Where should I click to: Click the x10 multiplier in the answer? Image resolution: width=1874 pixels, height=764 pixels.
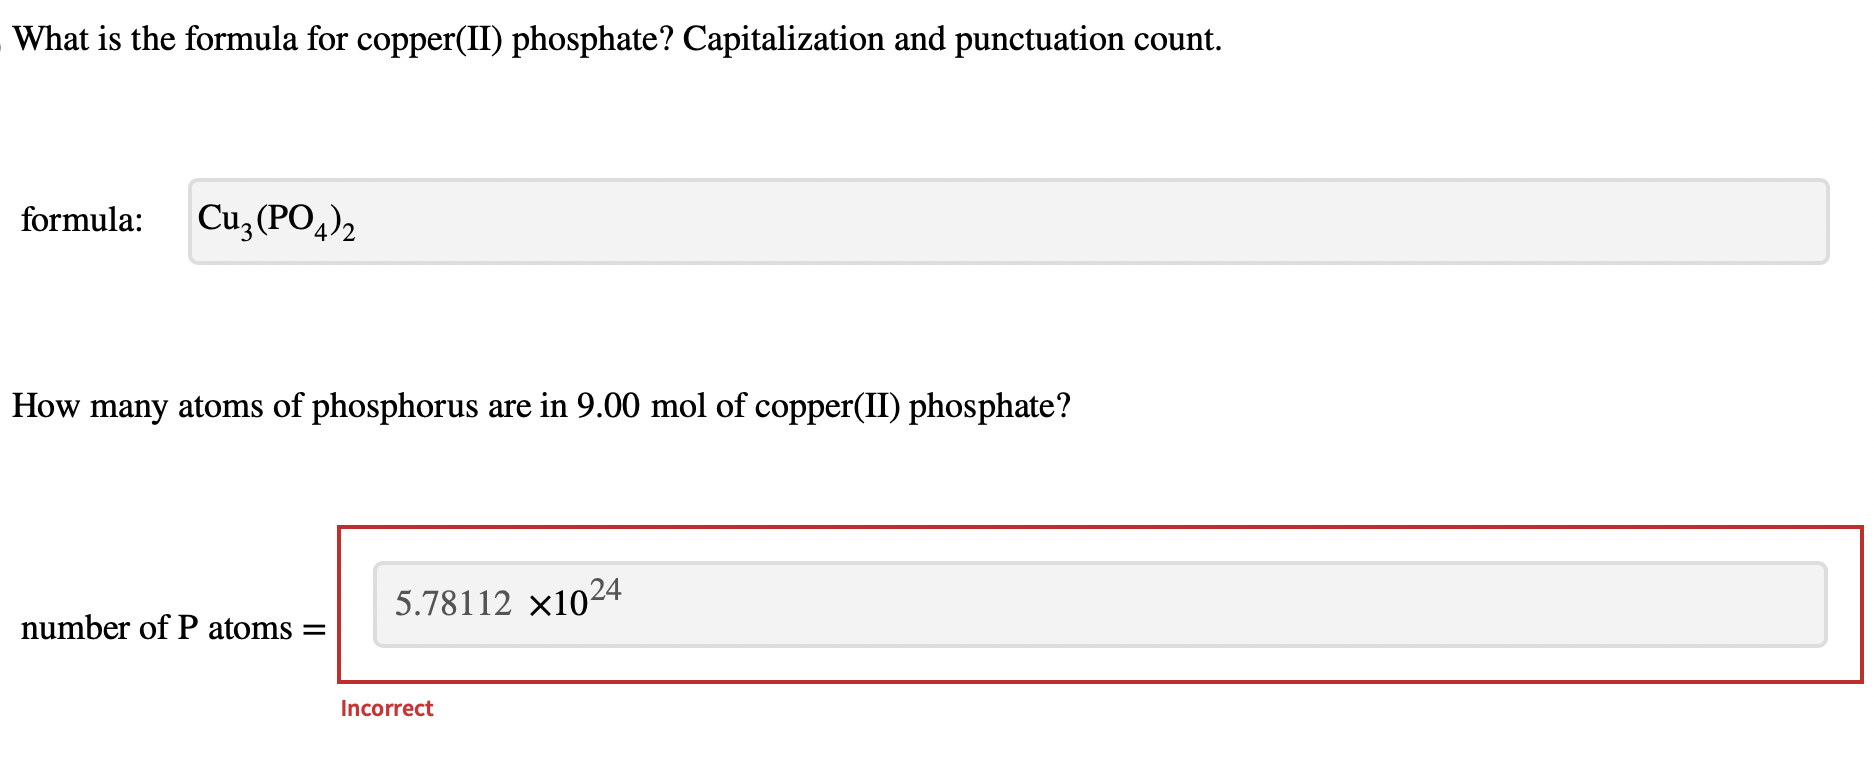click(x=557, y=604)
